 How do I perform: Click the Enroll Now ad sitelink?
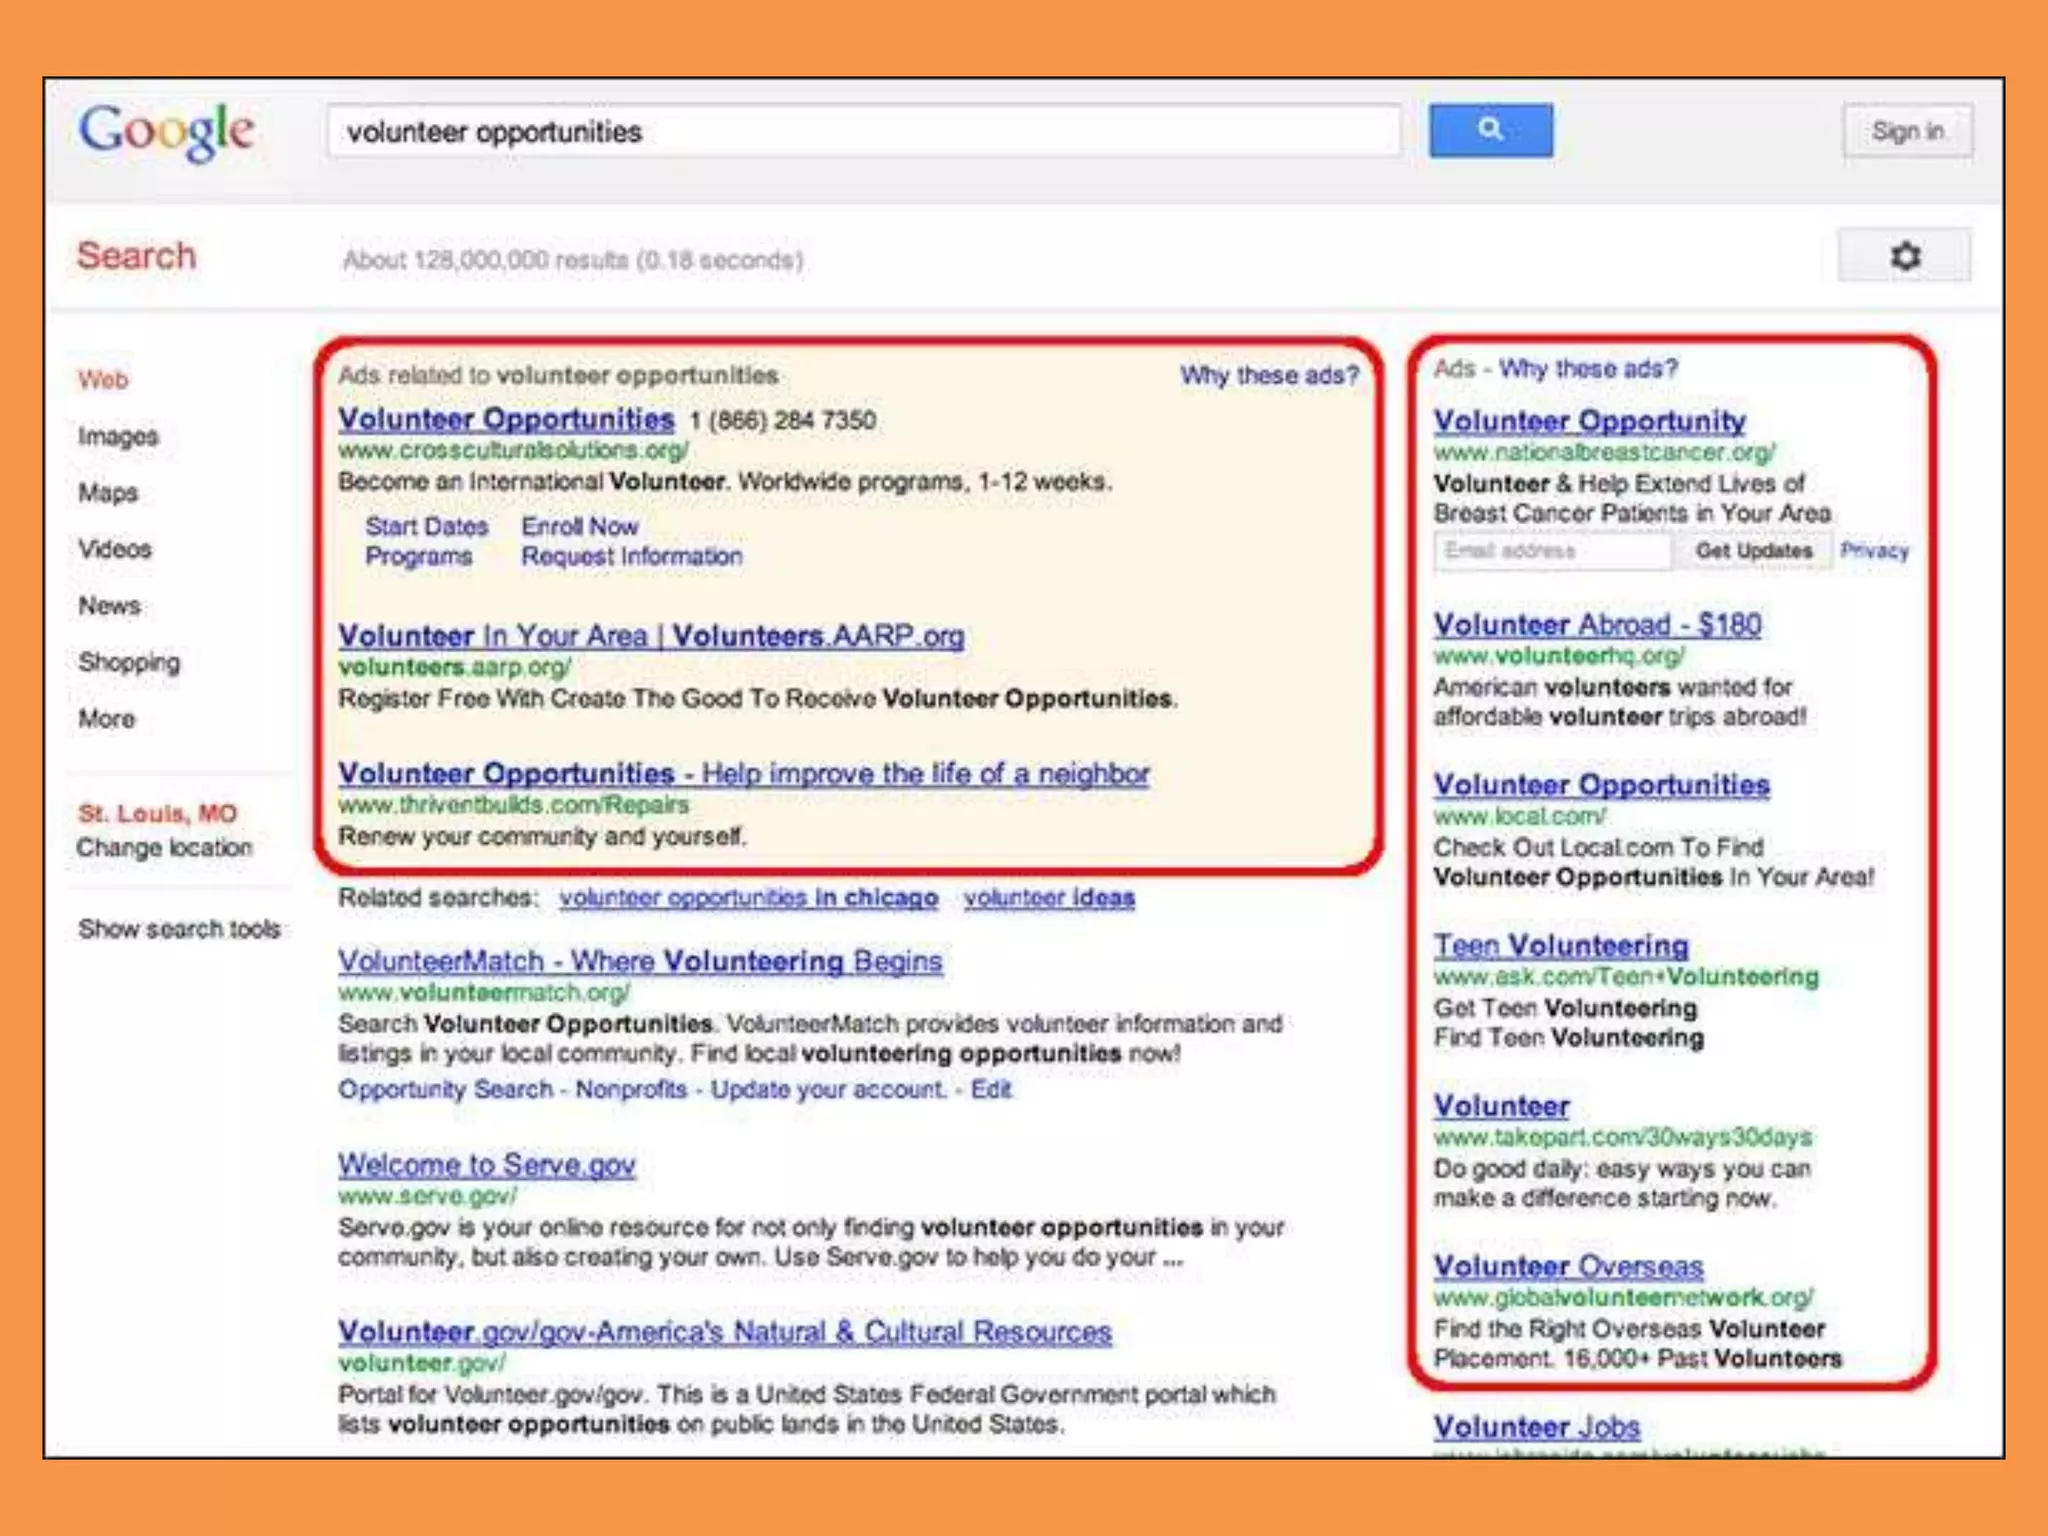tap(579, 526)
